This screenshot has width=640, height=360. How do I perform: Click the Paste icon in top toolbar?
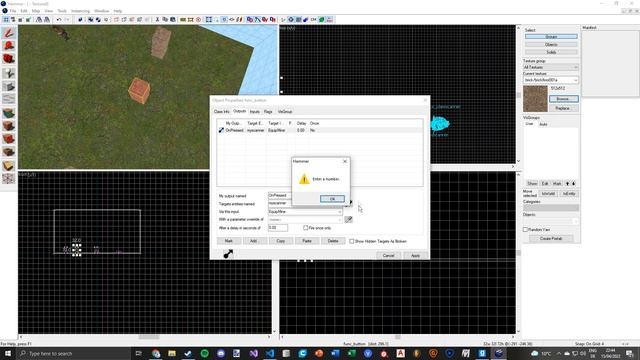(x=173, y=20)
